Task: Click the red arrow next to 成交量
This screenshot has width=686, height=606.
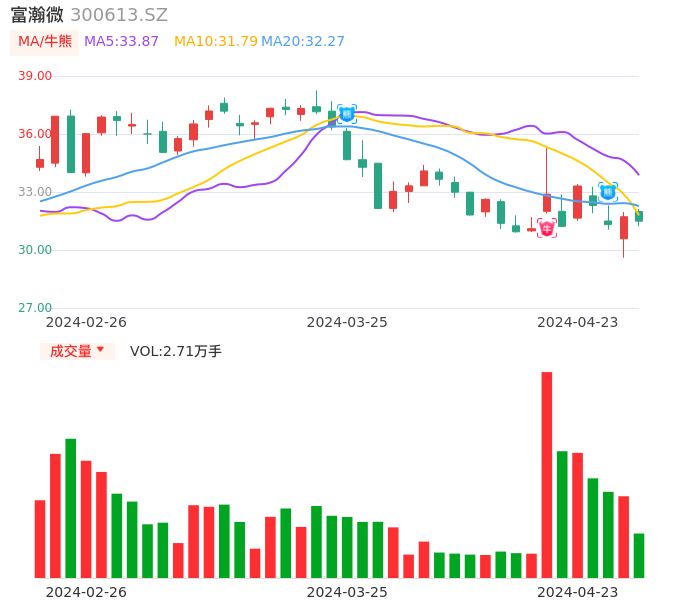Action: pyautogui.click(x=100, y=350)
